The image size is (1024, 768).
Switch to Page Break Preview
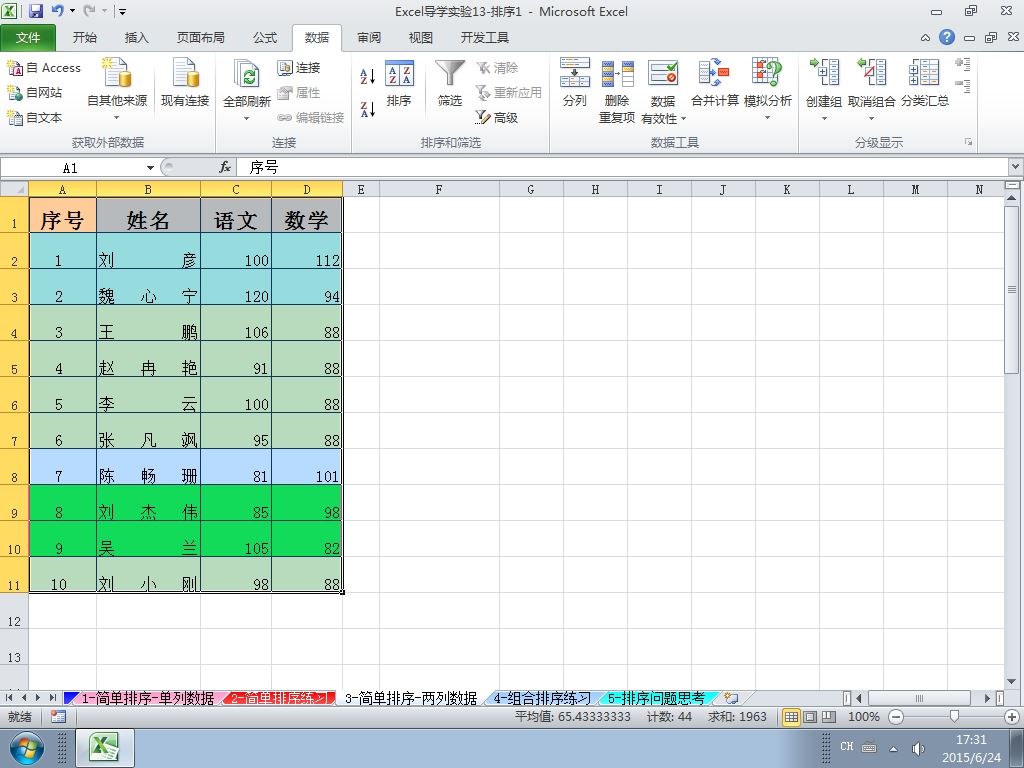pyautogui.click(x=829, y=716)
